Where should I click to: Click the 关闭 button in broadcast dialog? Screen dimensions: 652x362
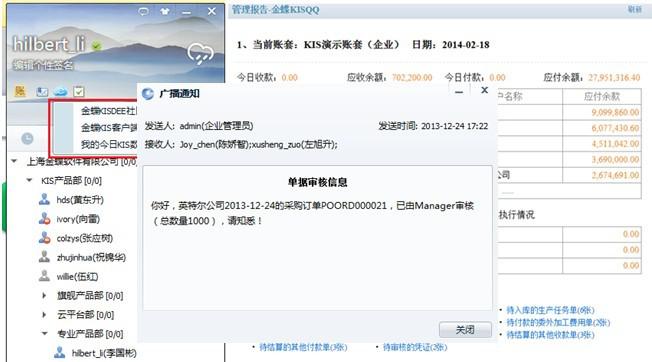465,330
